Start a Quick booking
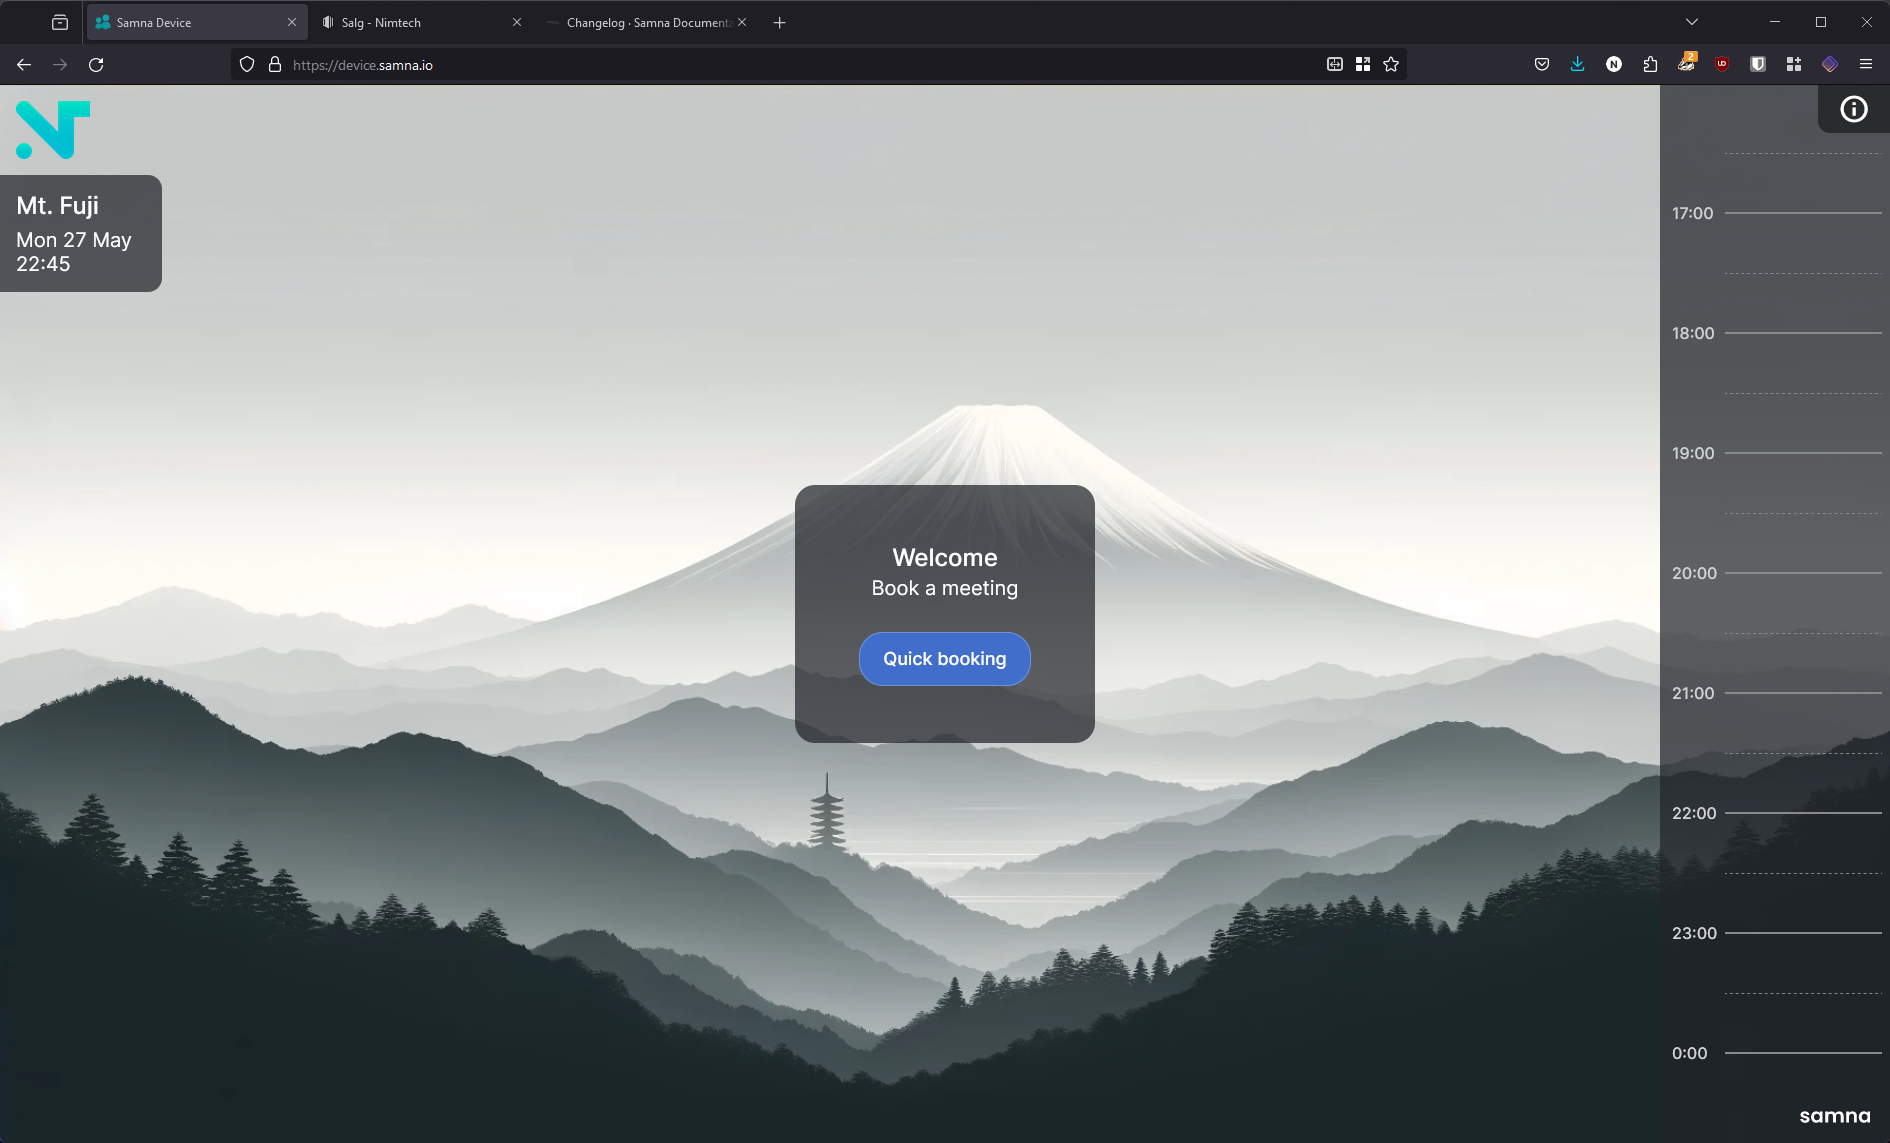The image size is (1890, 1143). click(x=945, y=659)
